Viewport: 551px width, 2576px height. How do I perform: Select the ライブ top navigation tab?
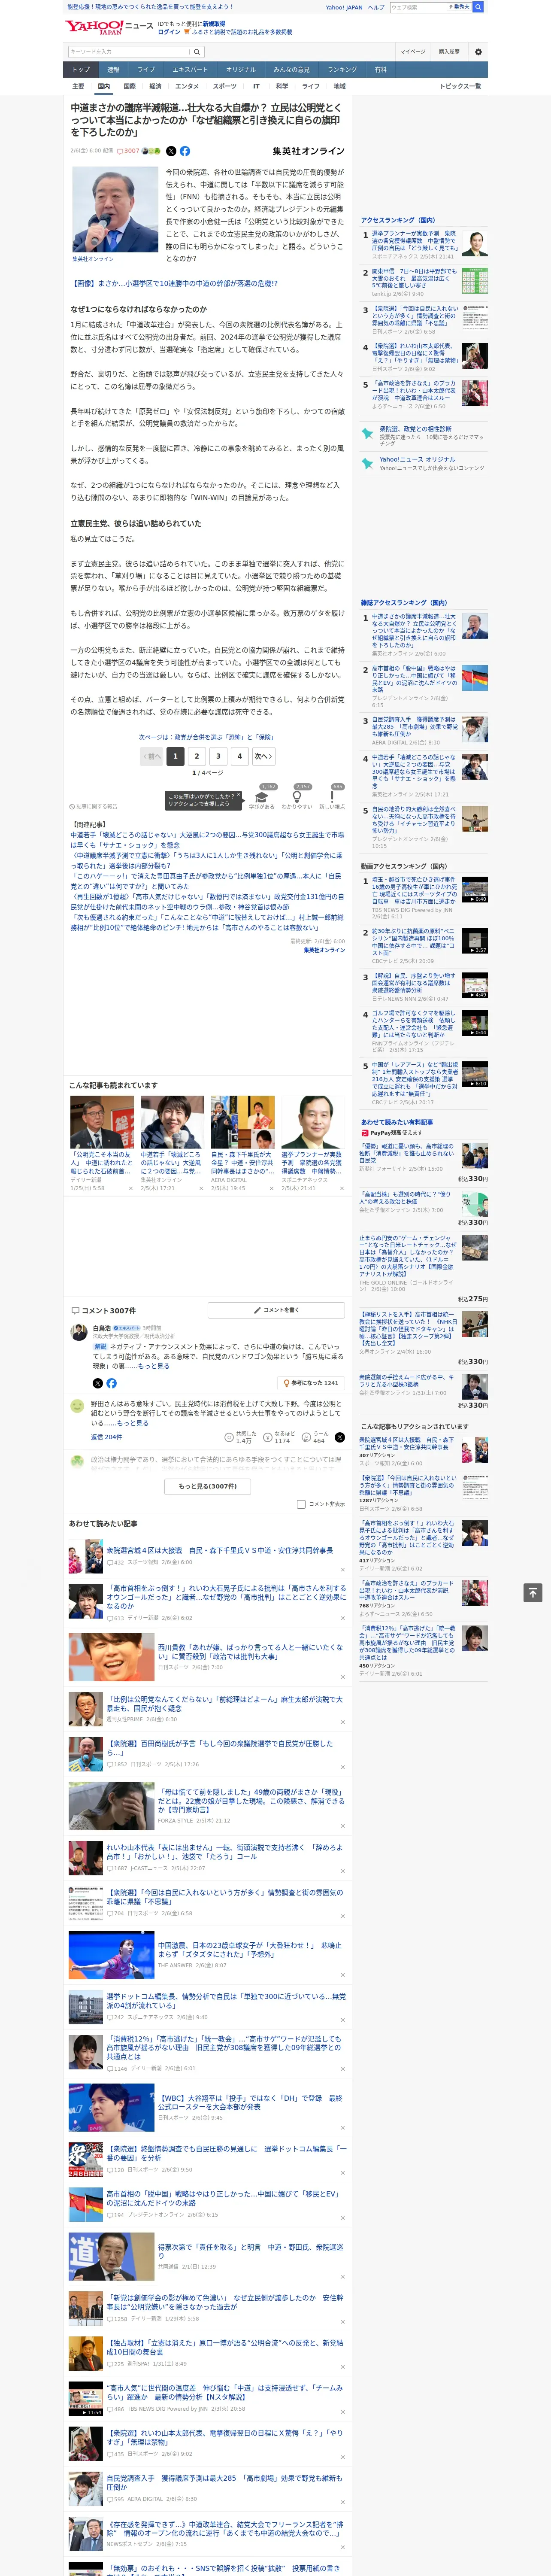click(146, 70)
